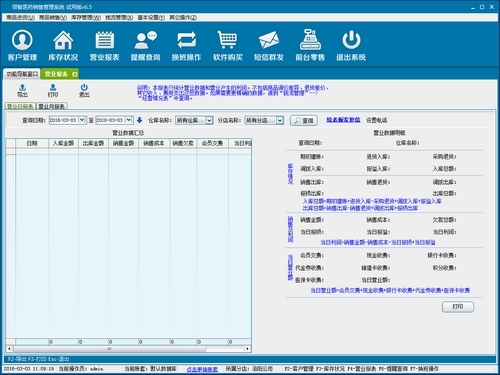This screenshot has width=500, height=375.
Task: Click 销售成本 column header
Action: (x=154, y=143)
